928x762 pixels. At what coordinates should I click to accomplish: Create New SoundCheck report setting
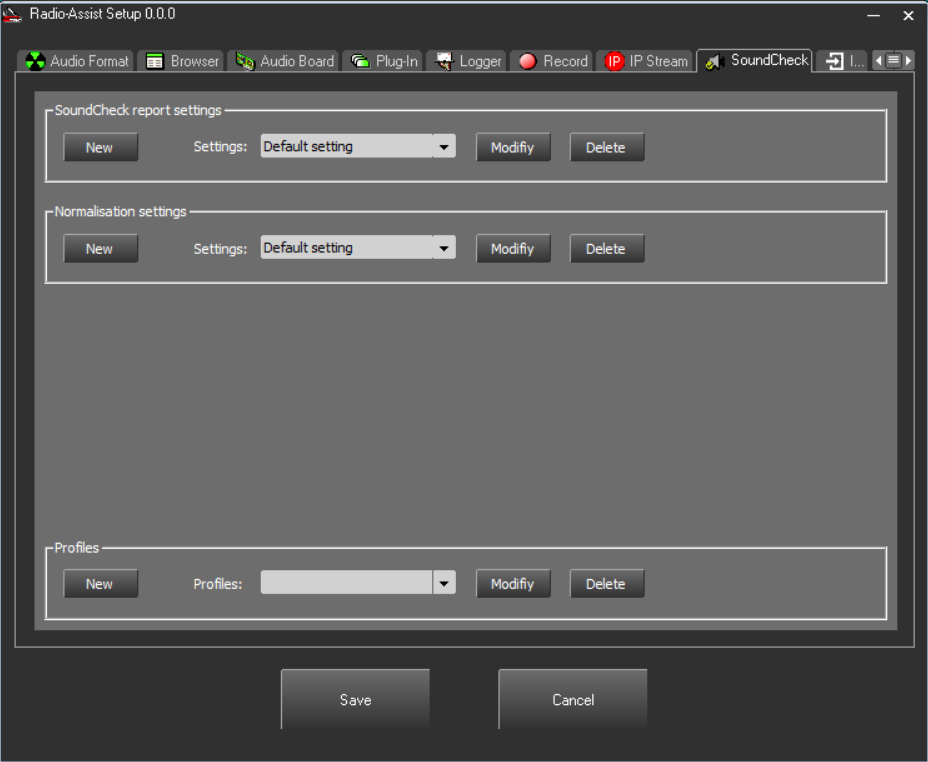(x=100, y=147)
